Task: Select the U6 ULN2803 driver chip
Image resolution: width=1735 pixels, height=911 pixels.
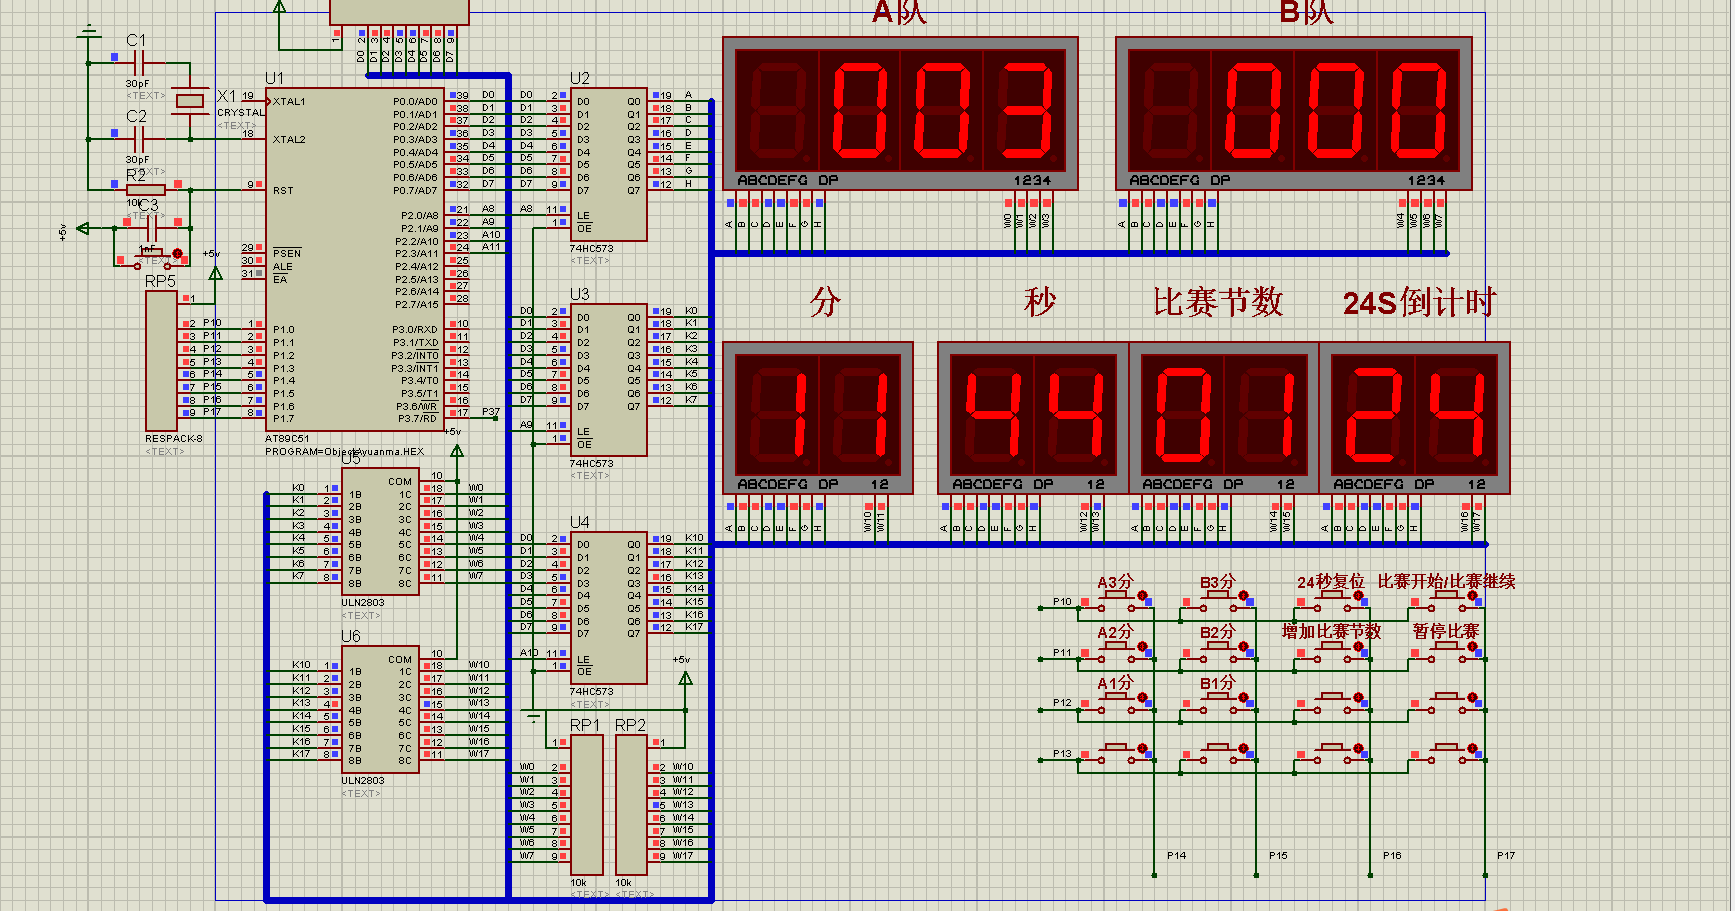Action: [x=380, y=709]
